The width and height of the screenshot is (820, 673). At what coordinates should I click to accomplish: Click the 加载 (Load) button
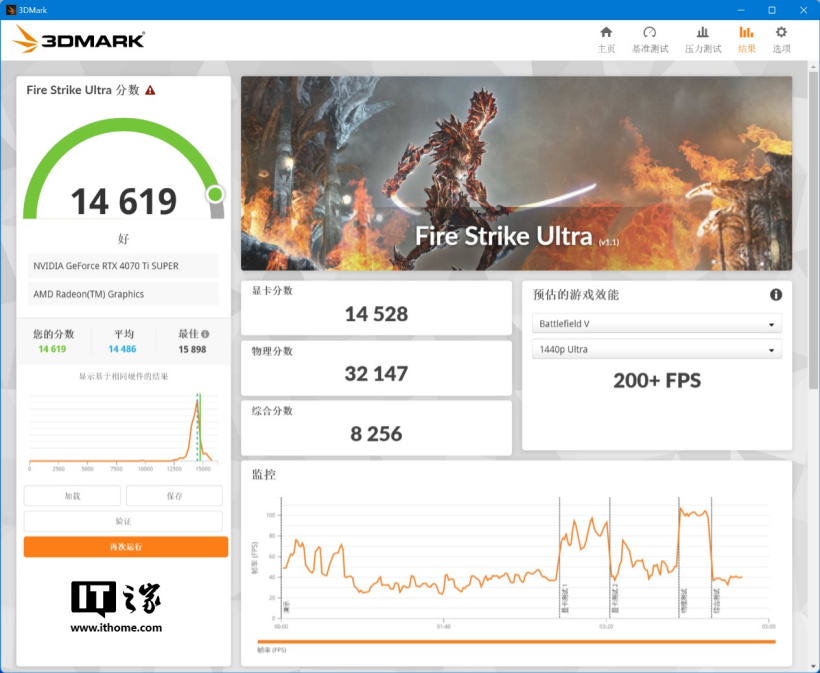pos(72,496)
